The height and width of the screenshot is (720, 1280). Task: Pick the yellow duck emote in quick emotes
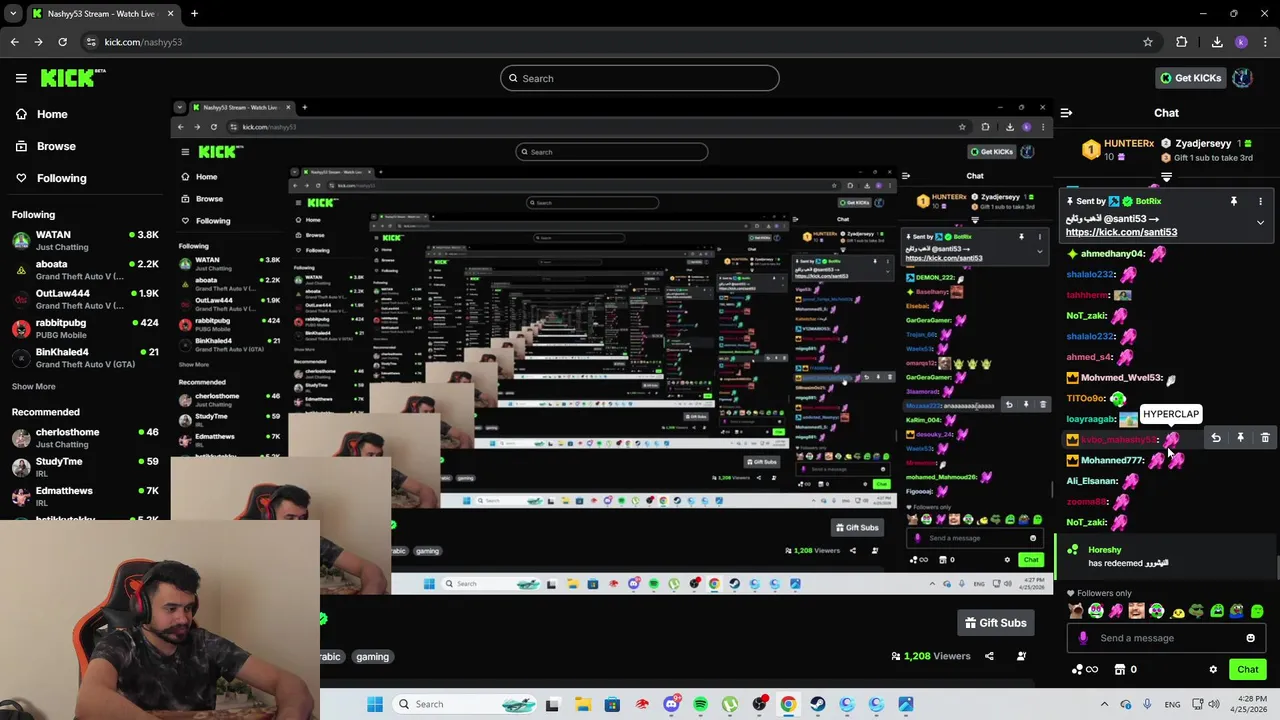[x=1177, y=611]
